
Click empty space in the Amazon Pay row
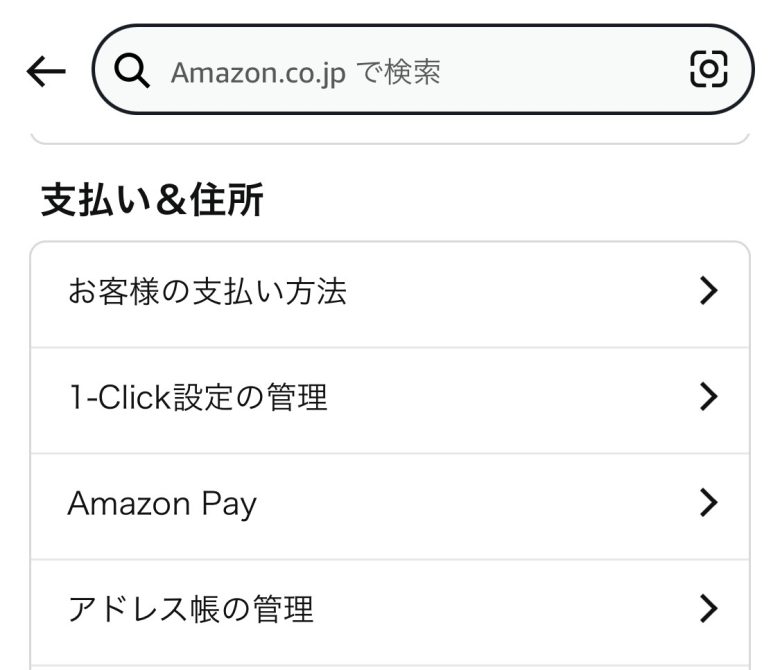point(480,504)
